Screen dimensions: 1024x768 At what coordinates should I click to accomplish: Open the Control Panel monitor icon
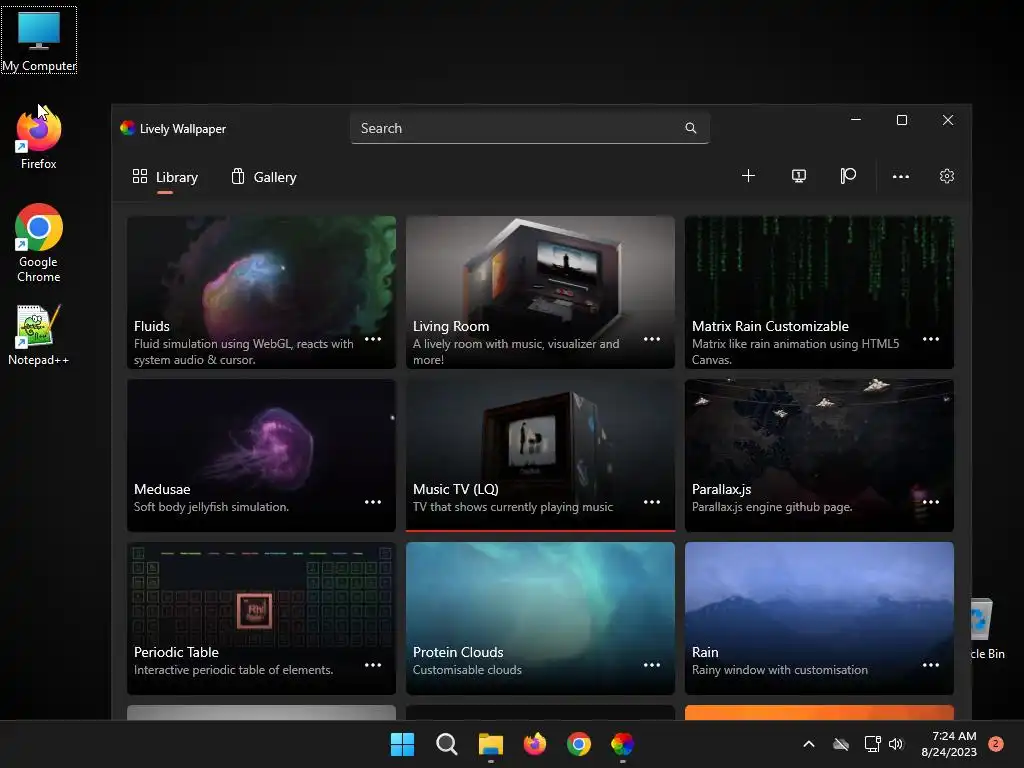(798, 176)
